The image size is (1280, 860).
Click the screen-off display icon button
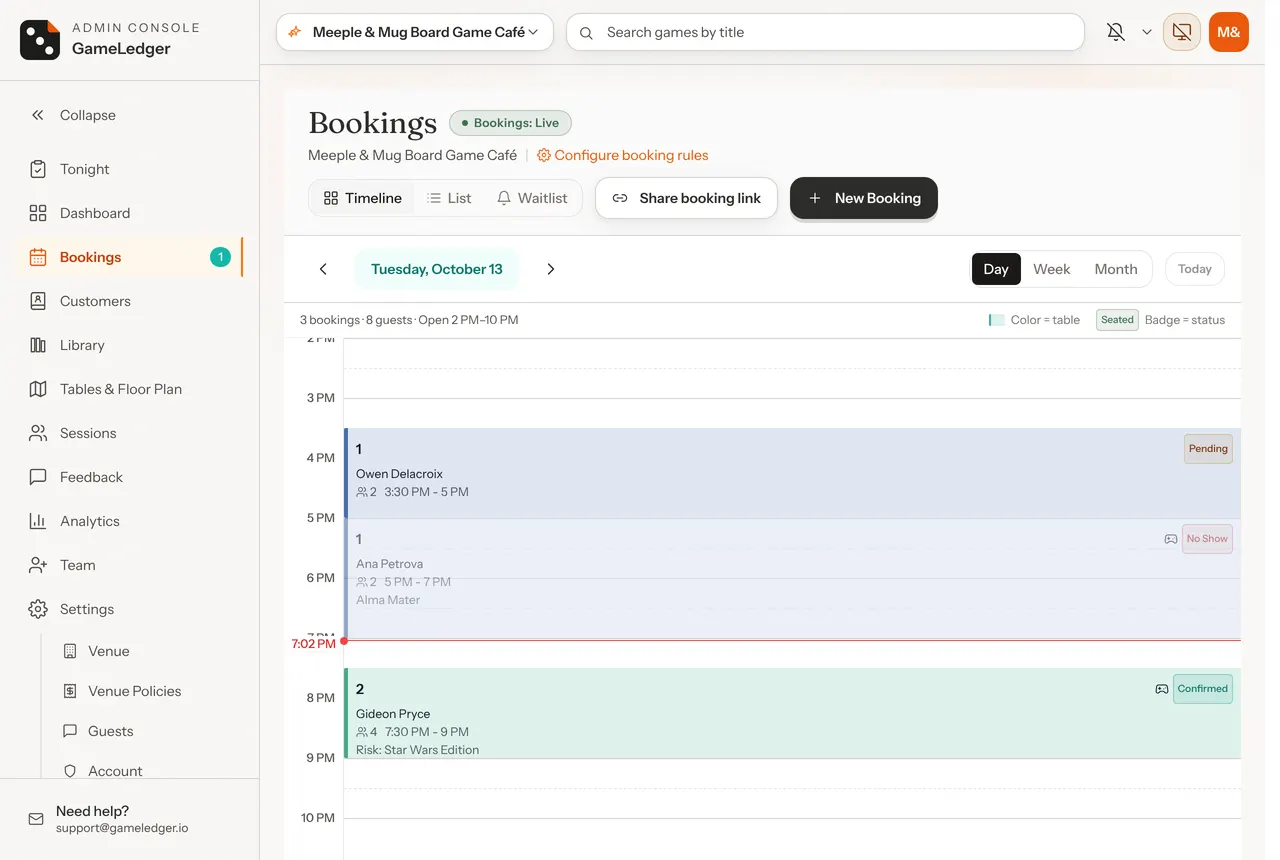click(1182, 32)
